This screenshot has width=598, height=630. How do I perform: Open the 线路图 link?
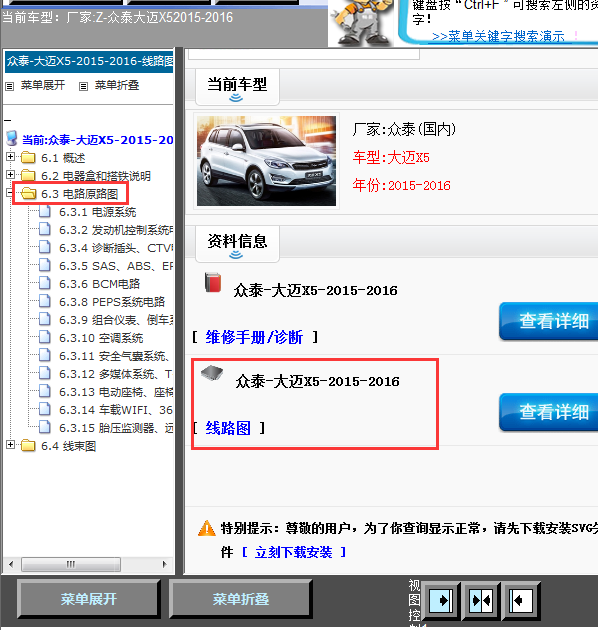tap(228, 428)
